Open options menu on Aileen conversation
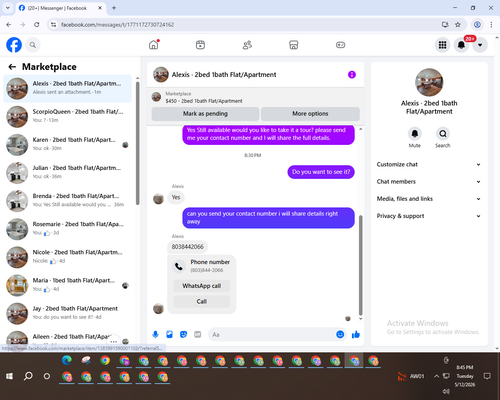500x400 pixels. [114, 341]
